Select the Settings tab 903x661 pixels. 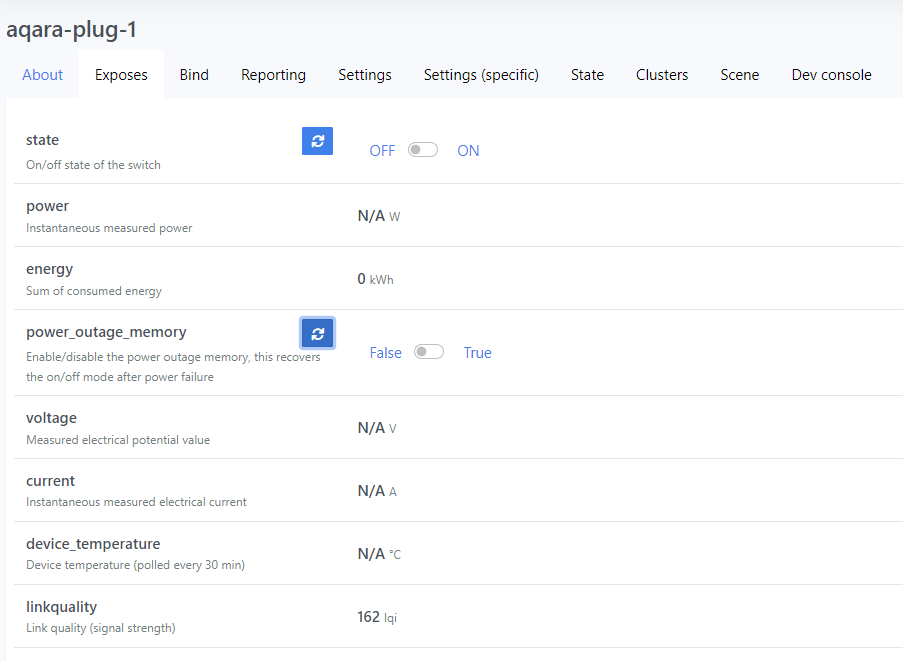pos(364,75)
